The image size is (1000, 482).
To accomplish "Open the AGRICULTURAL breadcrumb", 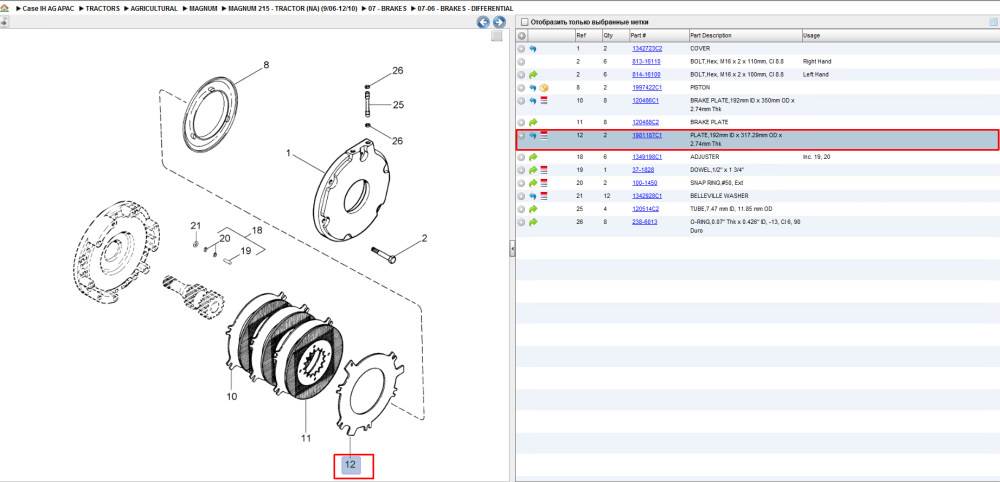I will 154,9.
